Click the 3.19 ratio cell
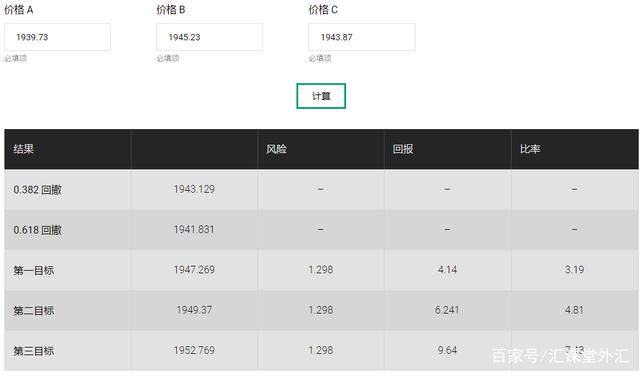Image resolution: width=640 pixels, height=374 pixels. (x=574, y=269)
